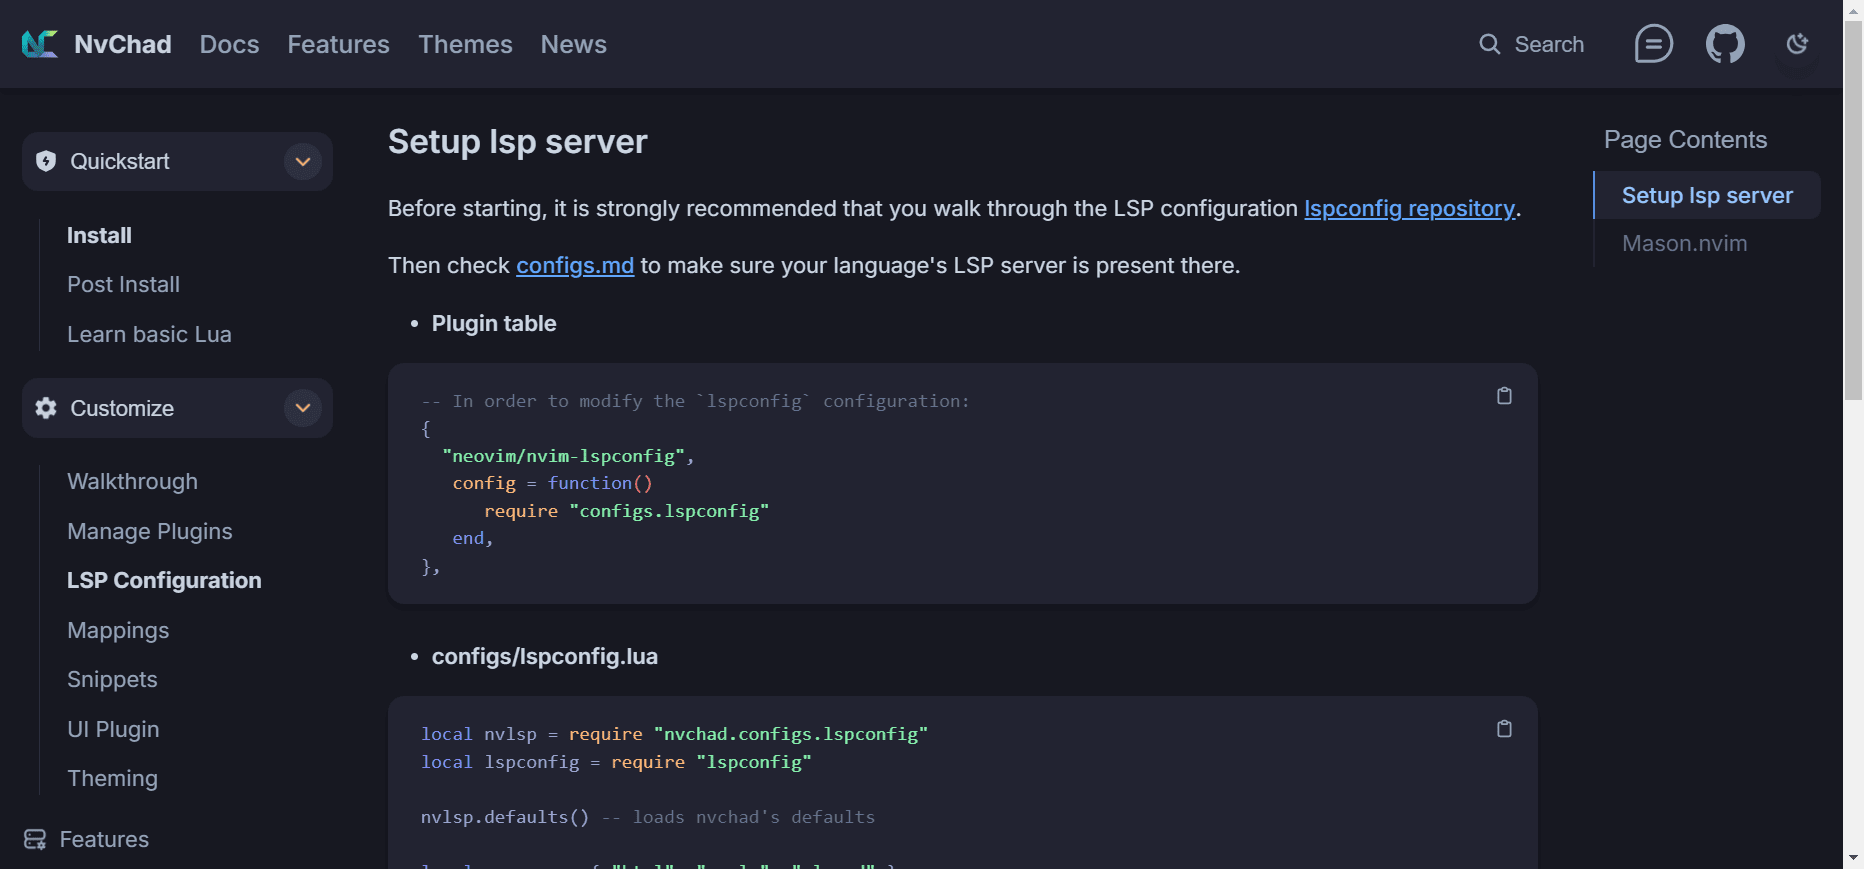Image resolution: width=1864 pixels, height=869 pixels.
Task: Copy the configs/lspconfig.lua code block
Action: [x=1504, y=729]
